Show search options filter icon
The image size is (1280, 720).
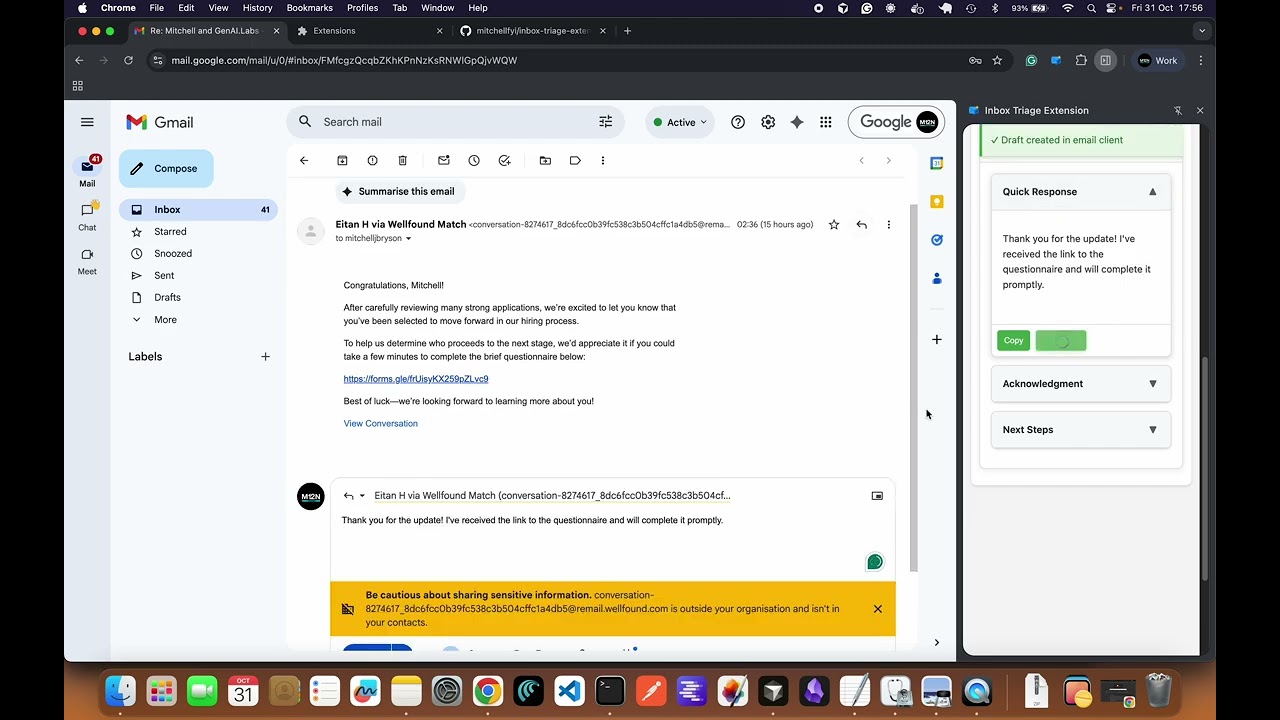coord(605,122)
